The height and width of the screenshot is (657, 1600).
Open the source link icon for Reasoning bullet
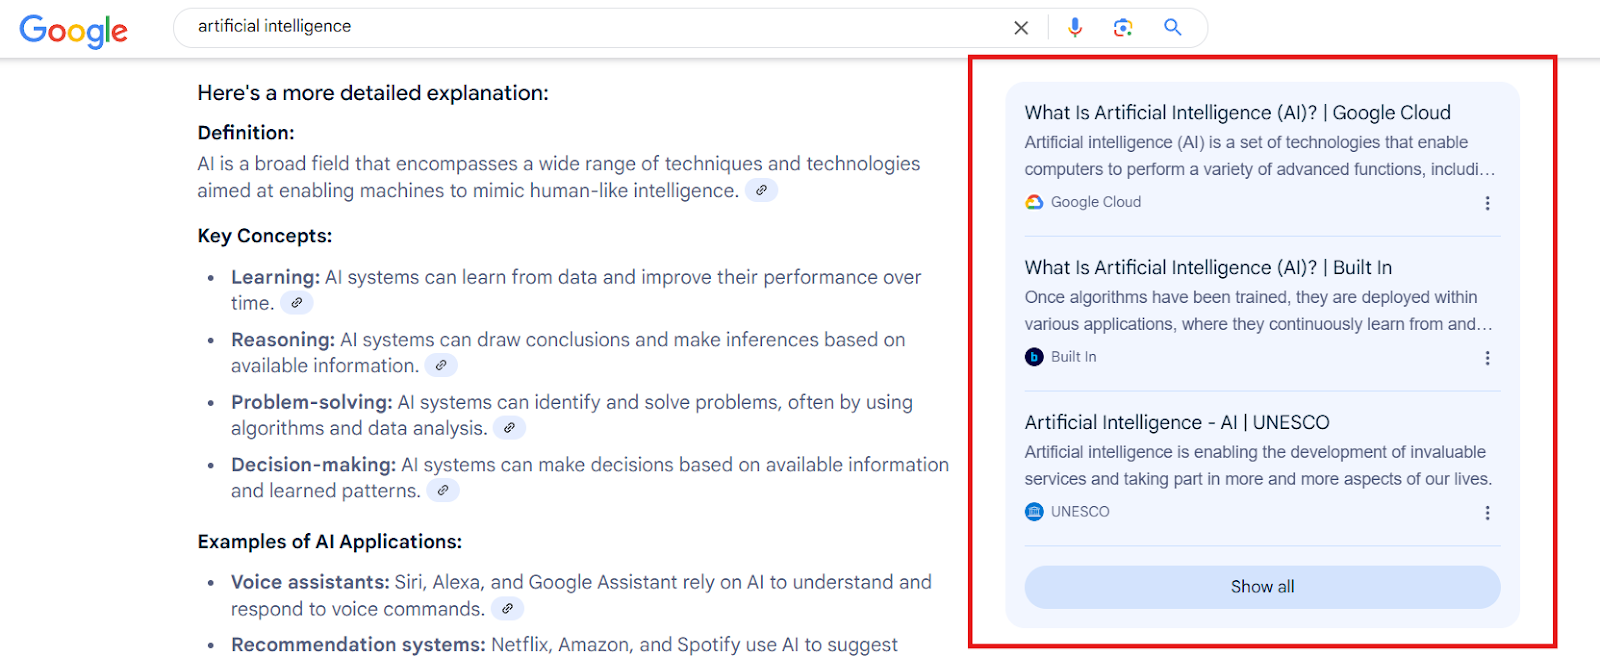[x=441, y=366]
